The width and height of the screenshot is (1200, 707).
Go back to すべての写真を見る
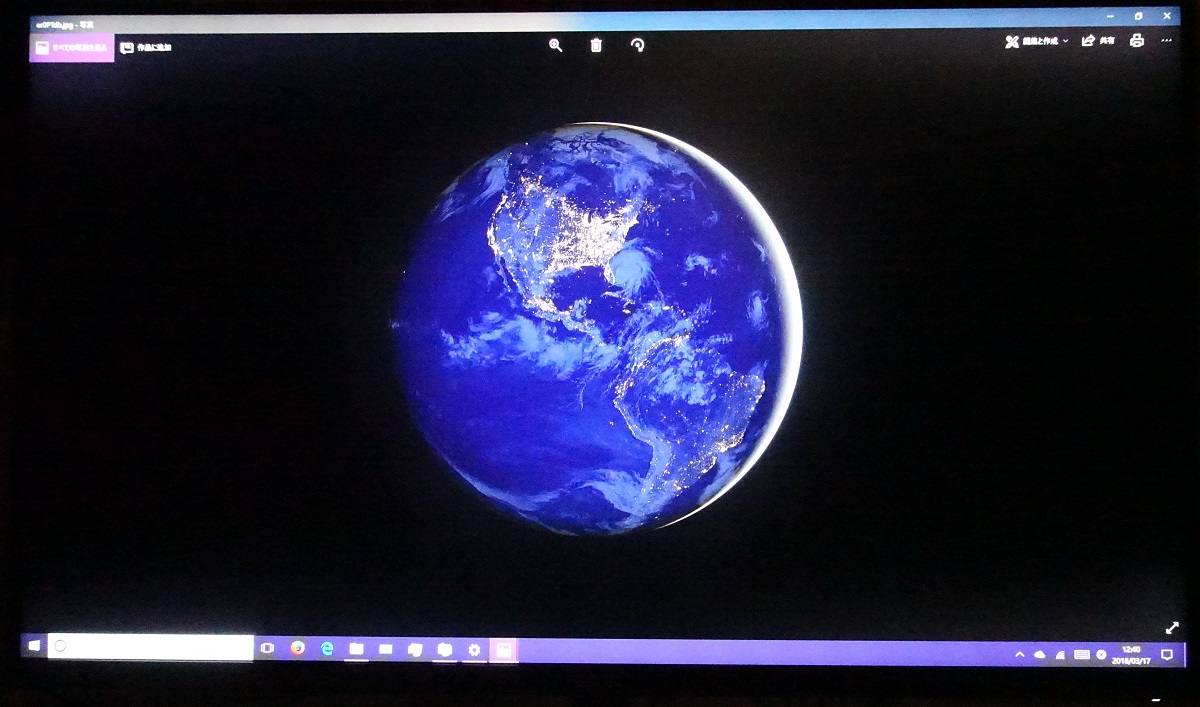72,47
